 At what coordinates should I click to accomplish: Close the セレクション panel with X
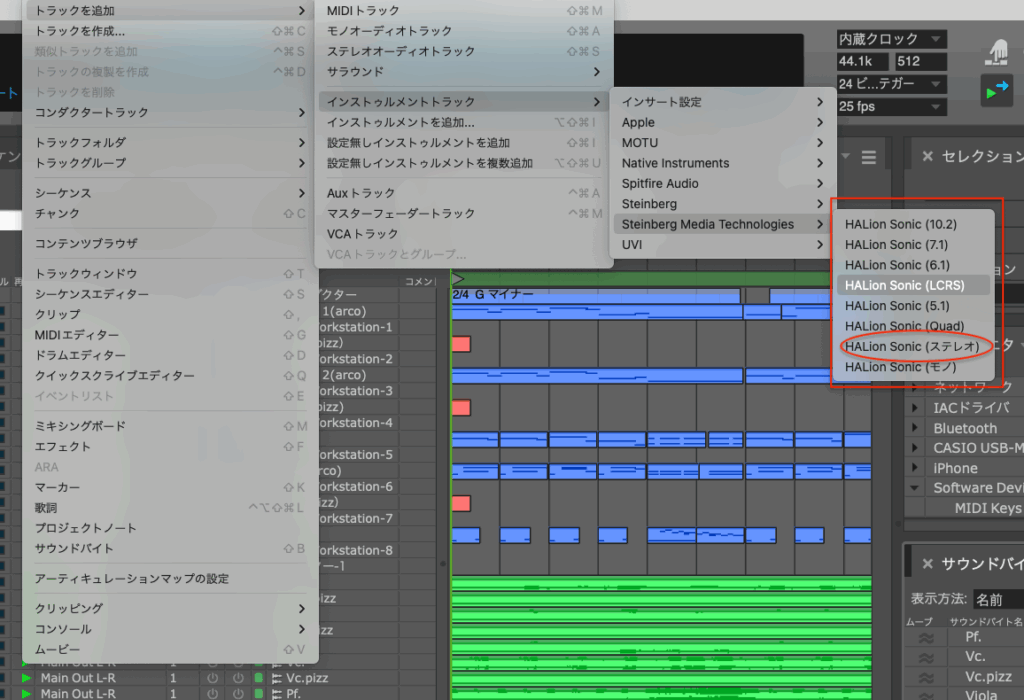coord(927,156)
